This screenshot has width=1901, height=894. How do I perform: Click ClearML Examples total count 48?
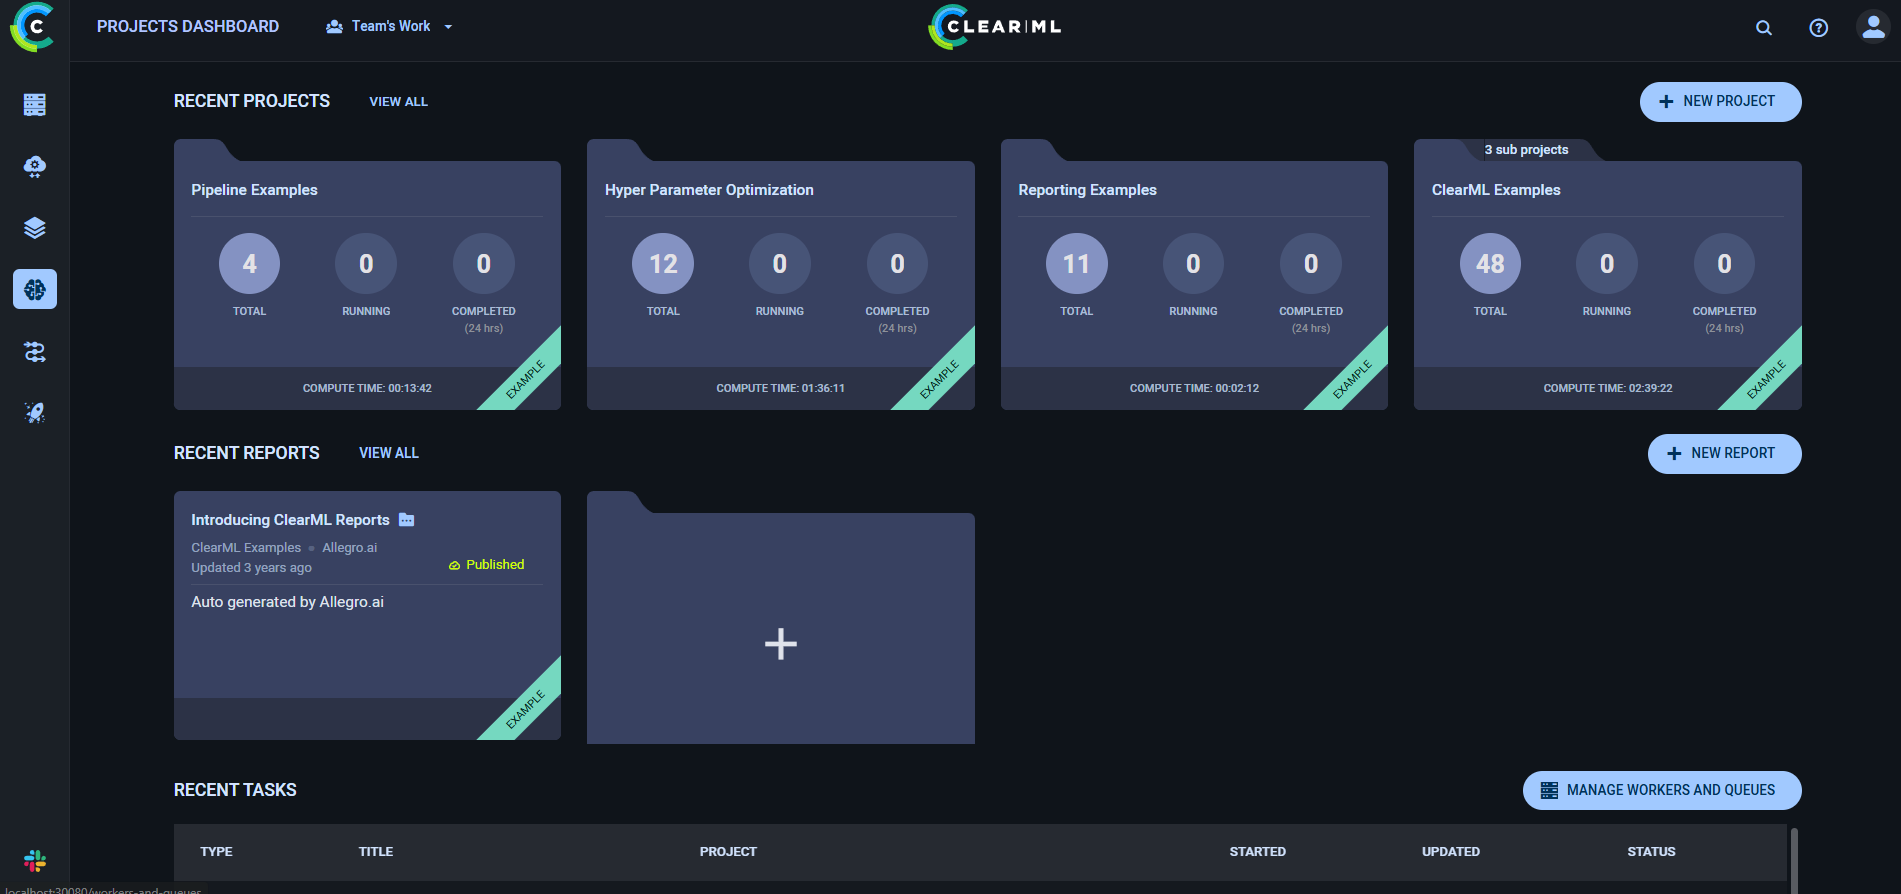click(1490, 264)
